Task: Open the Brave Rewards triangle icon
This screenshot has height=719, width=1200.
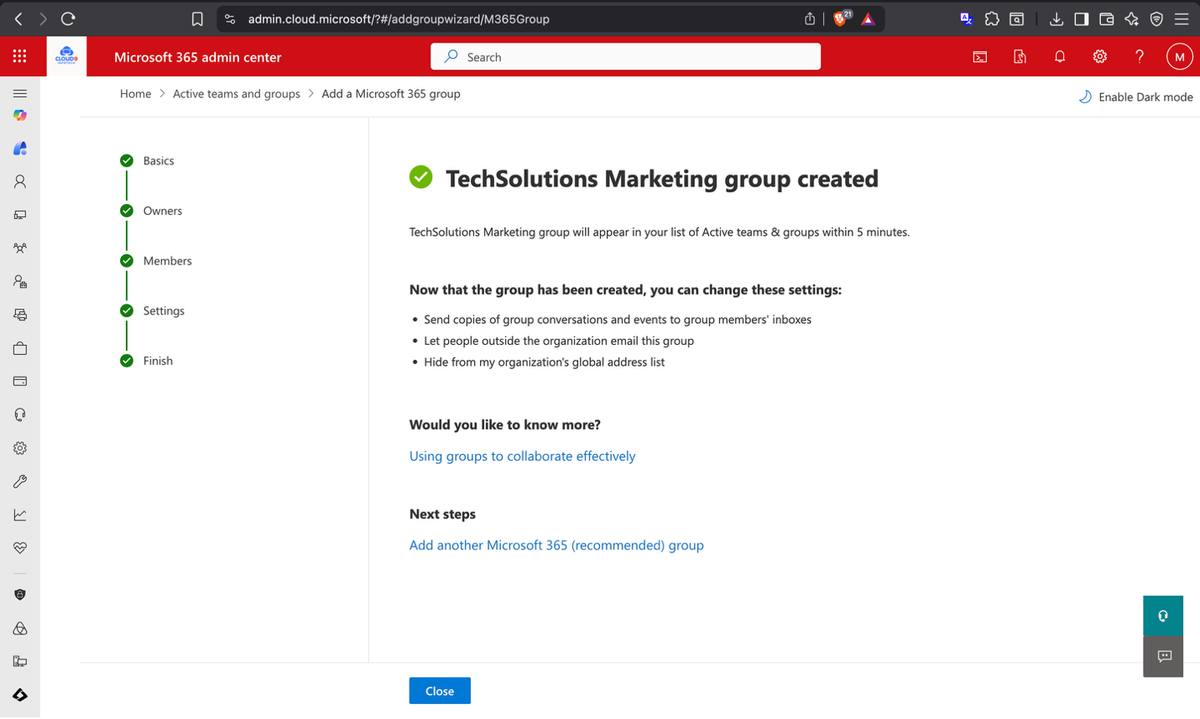Action: pos(868,19)
